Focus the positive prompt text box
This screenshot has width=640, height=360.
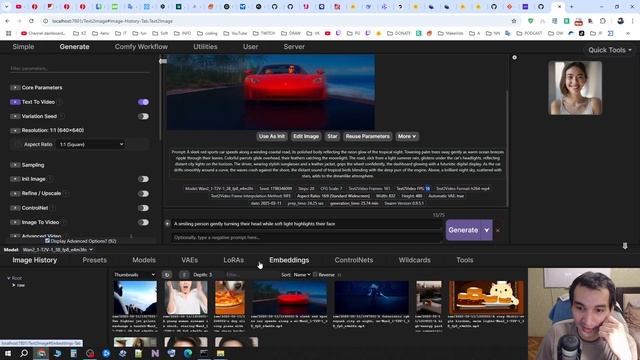[306, 224]
